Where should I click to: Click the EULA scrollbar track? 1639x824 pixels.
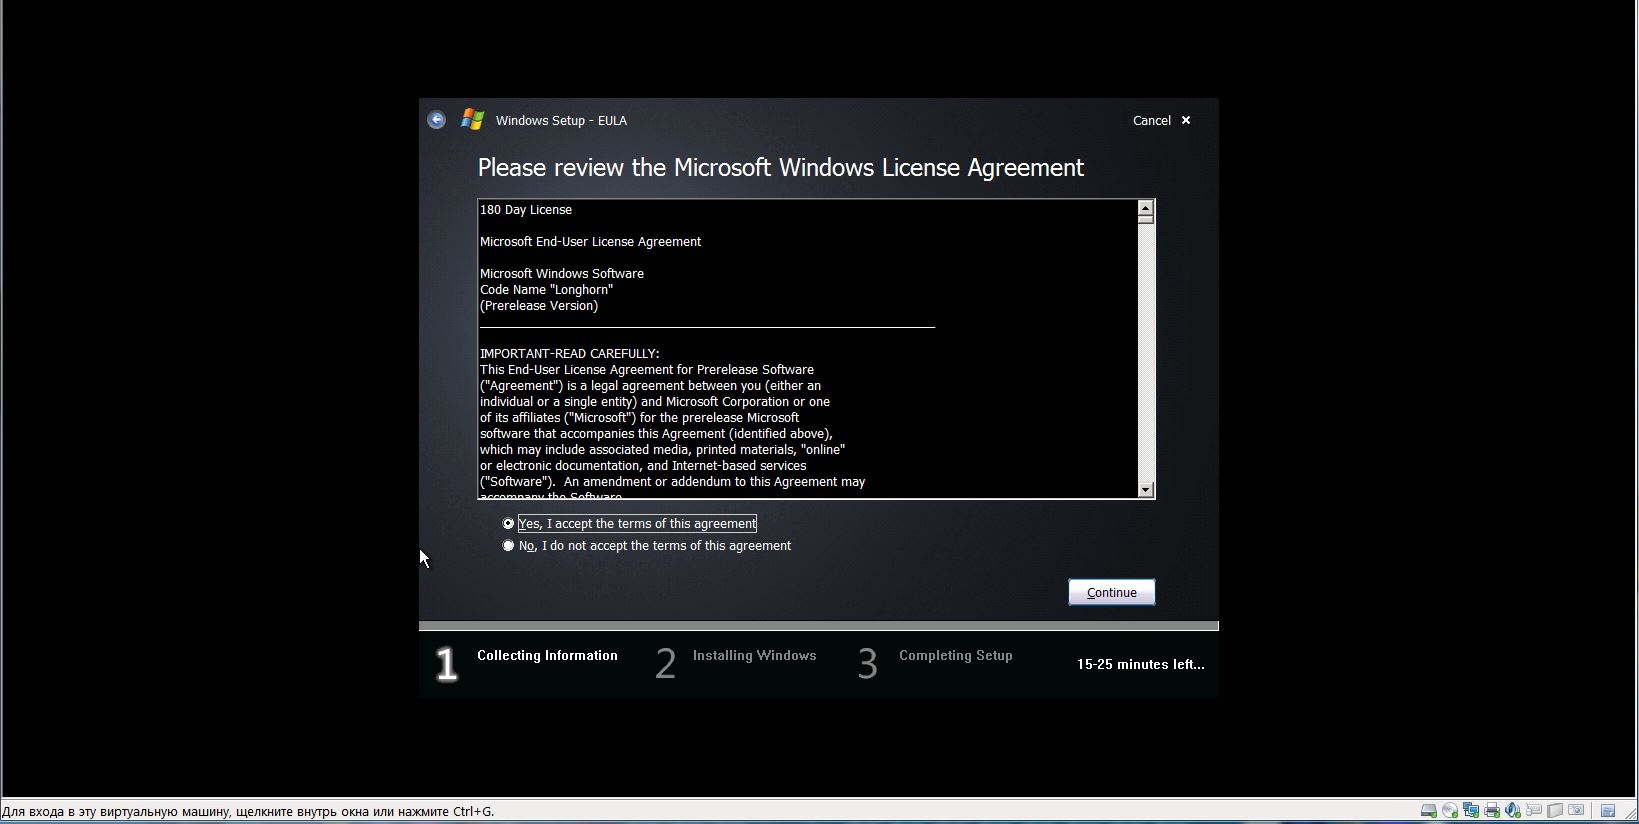1145,350
